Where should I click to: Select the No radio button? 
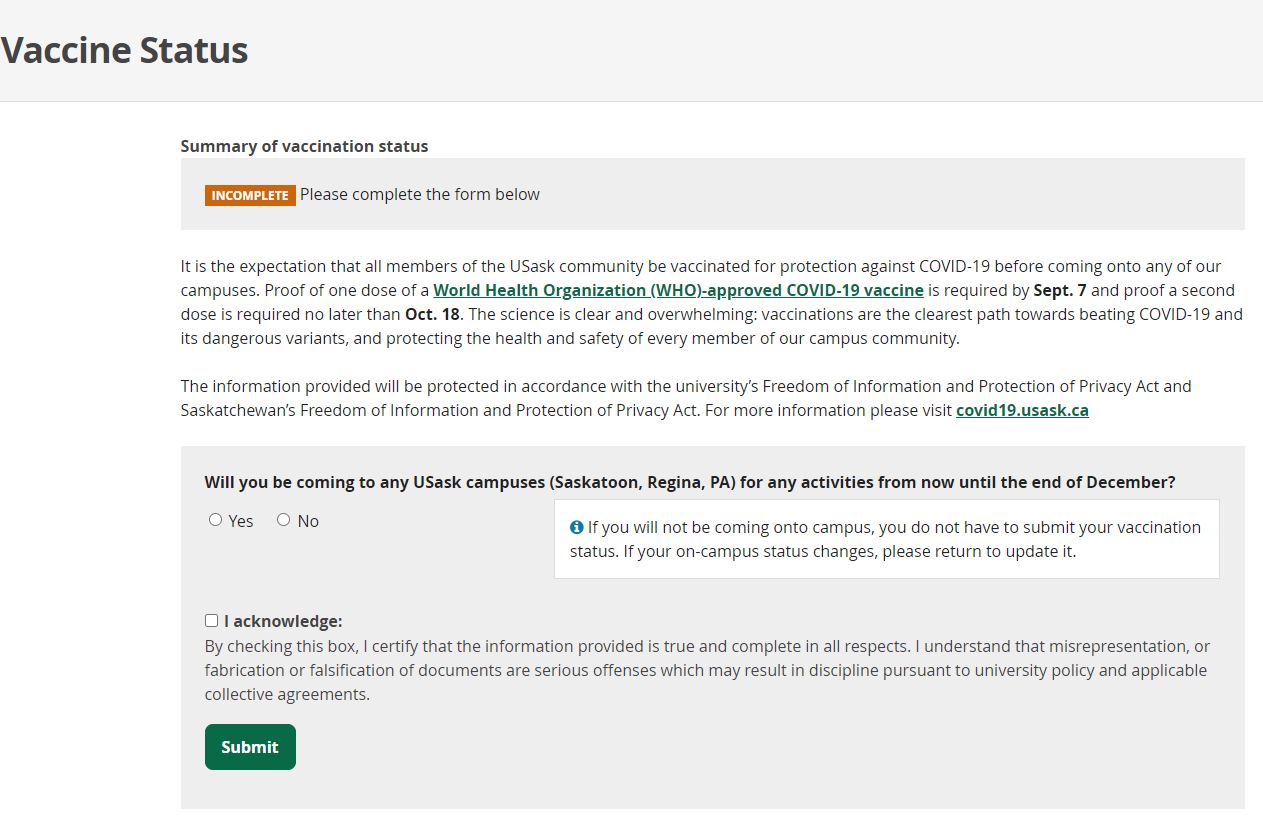(283, 520)
